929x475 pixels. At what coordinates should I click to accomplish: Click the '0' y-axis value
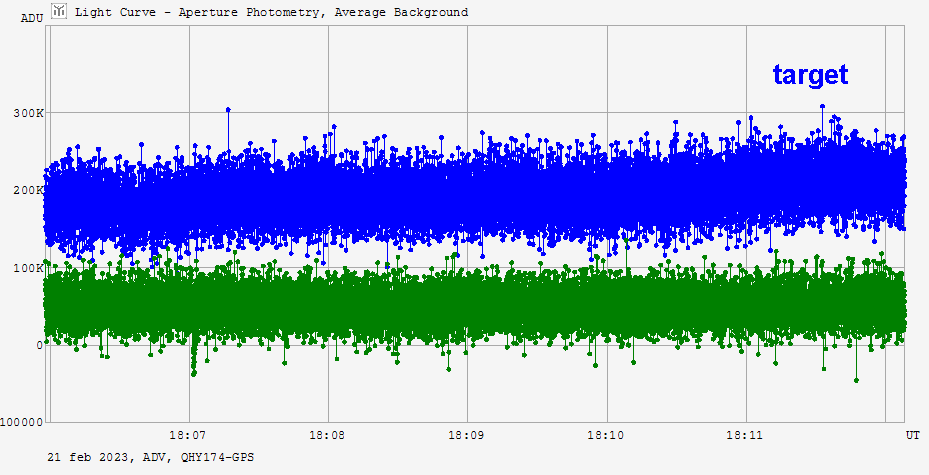(40, 345)
